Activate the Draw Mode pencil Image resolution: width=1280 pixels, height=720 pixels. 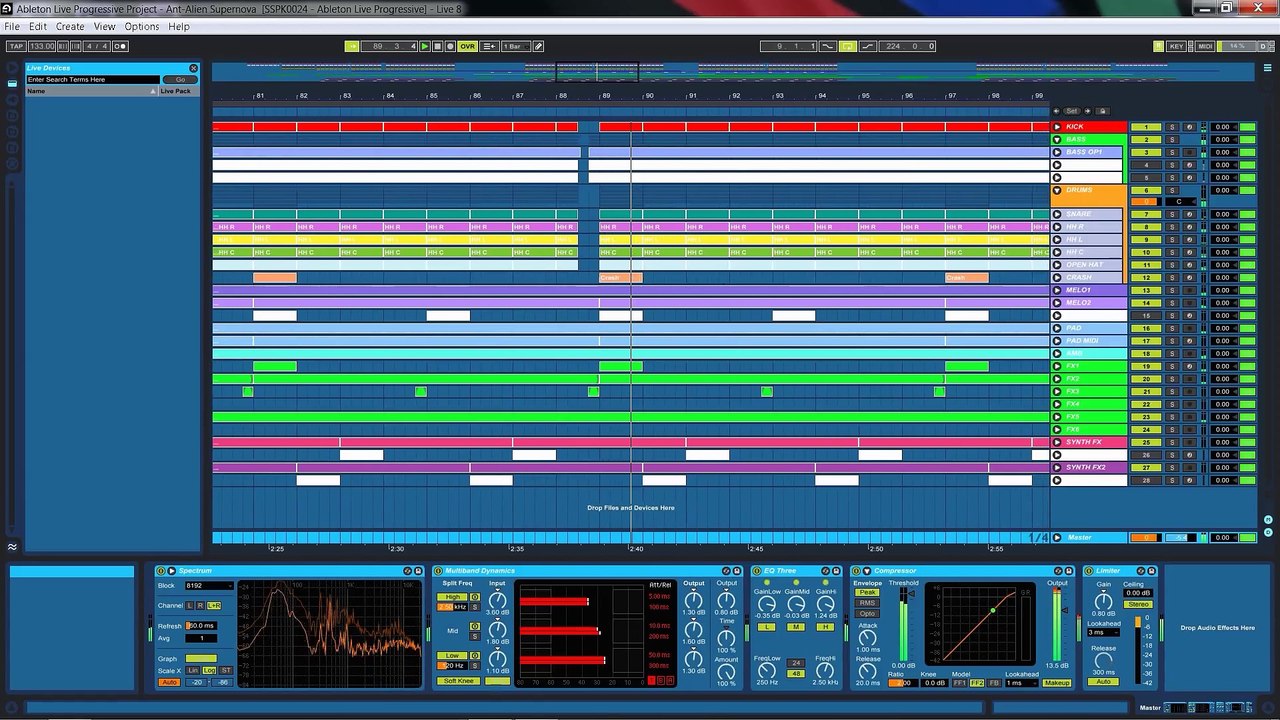(x=538, y=46)
